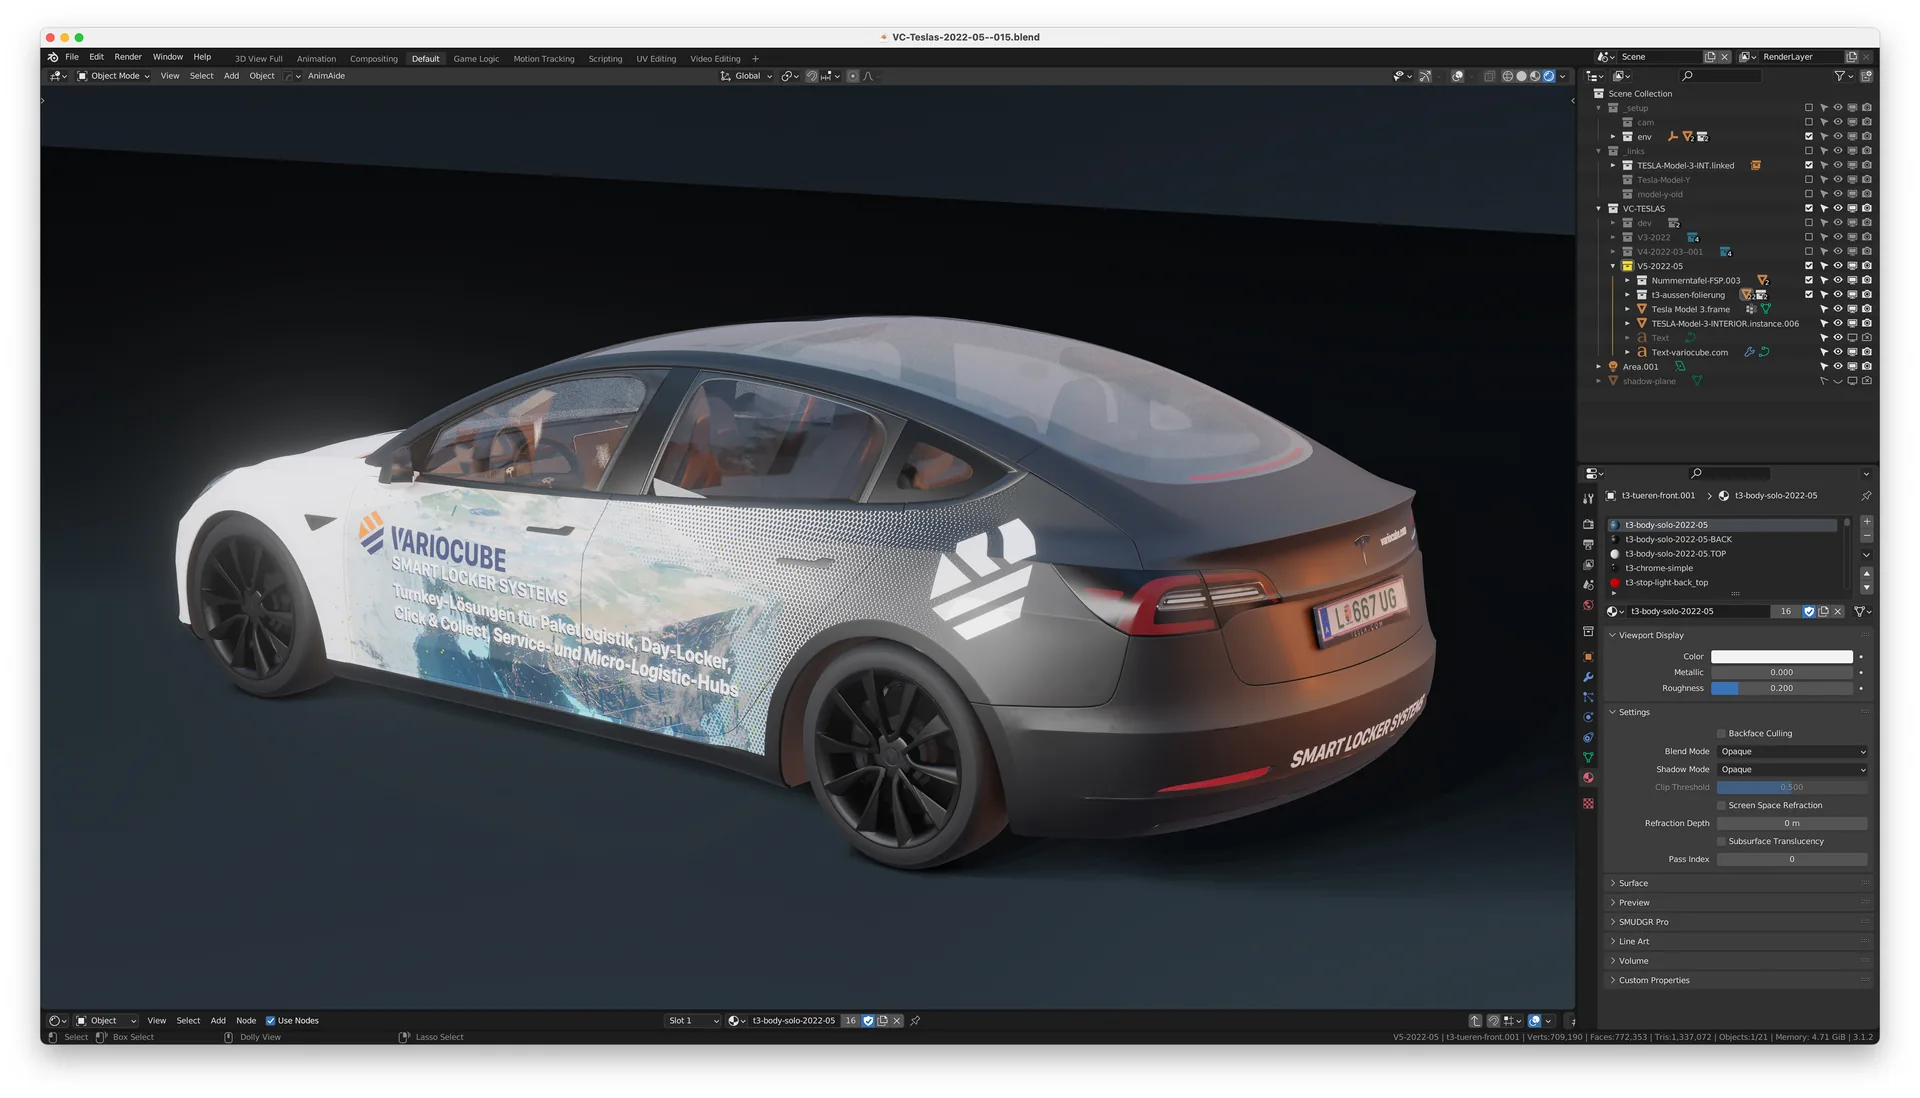The width and height of the screenshot is (1920, 1098).
Task: Hide Area.001 light with eye icon
Action: [1837, 367]
